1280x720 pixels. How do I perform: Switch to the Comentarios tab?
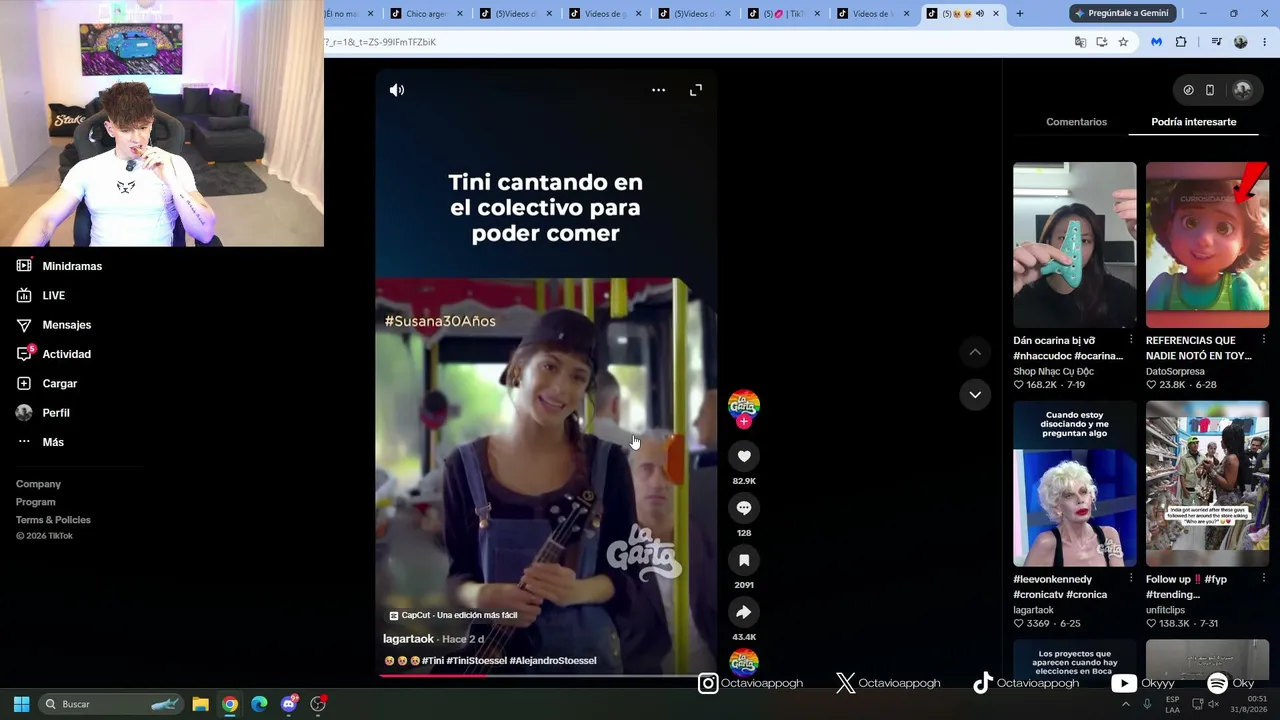point(1076,122)
